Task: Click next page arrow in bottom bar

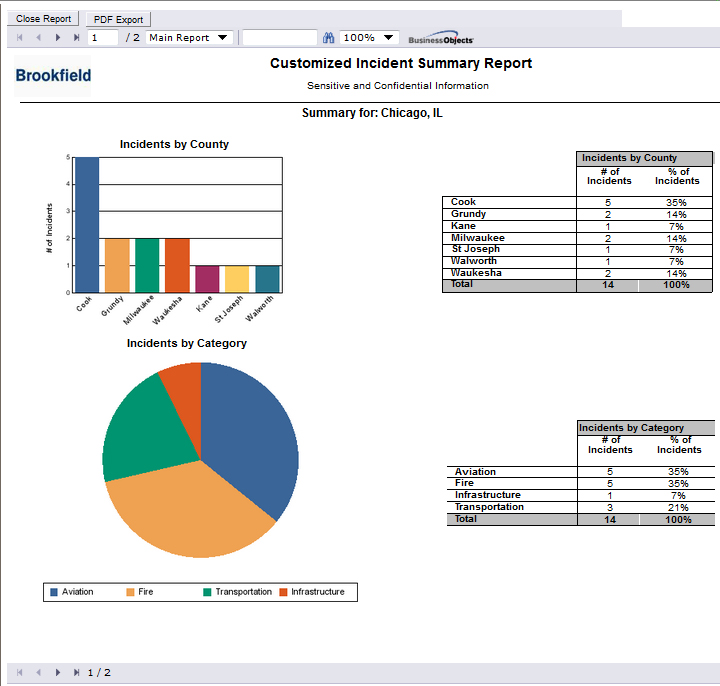Action: coord(58,672)
